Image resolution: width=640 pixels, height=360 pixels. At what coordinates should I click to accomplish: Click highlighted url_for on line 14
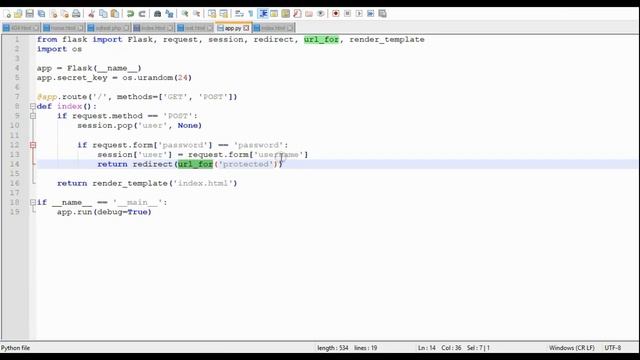tap(196, 164)
